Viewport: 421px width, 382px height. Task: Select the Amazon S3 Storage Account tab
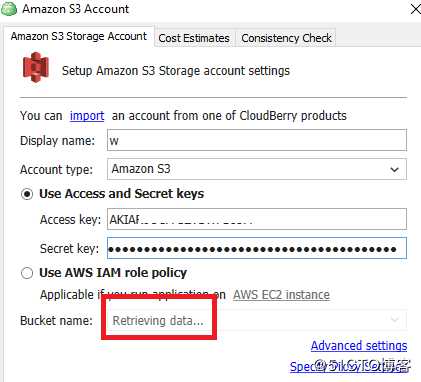79,36
